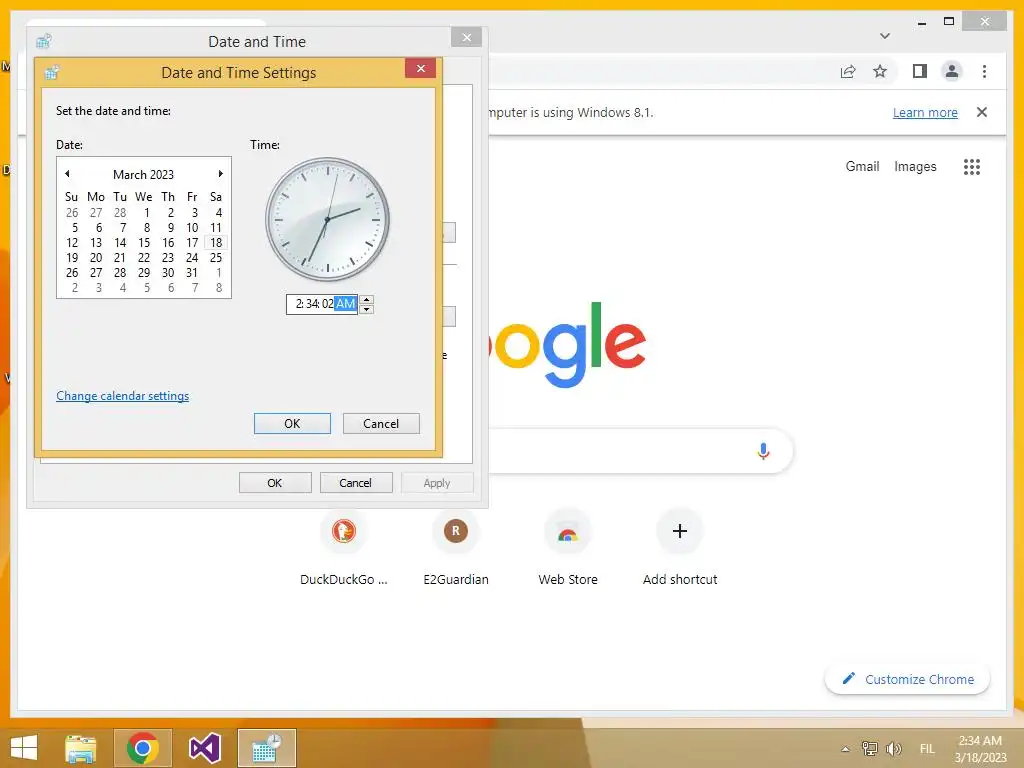Open the network tray icon
The width and height of the screenshot is (1024, 768).
(x=869, y=748)
